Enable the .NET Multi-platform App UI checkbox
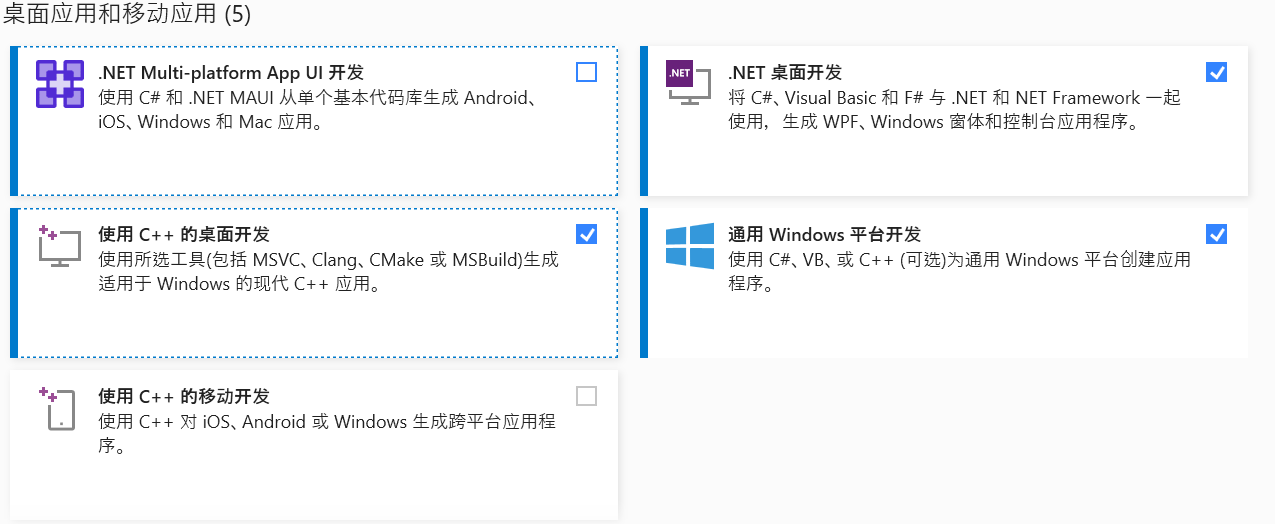Image resolution: width=1275 pixels, height=524 pixels. tap(587, 72)
